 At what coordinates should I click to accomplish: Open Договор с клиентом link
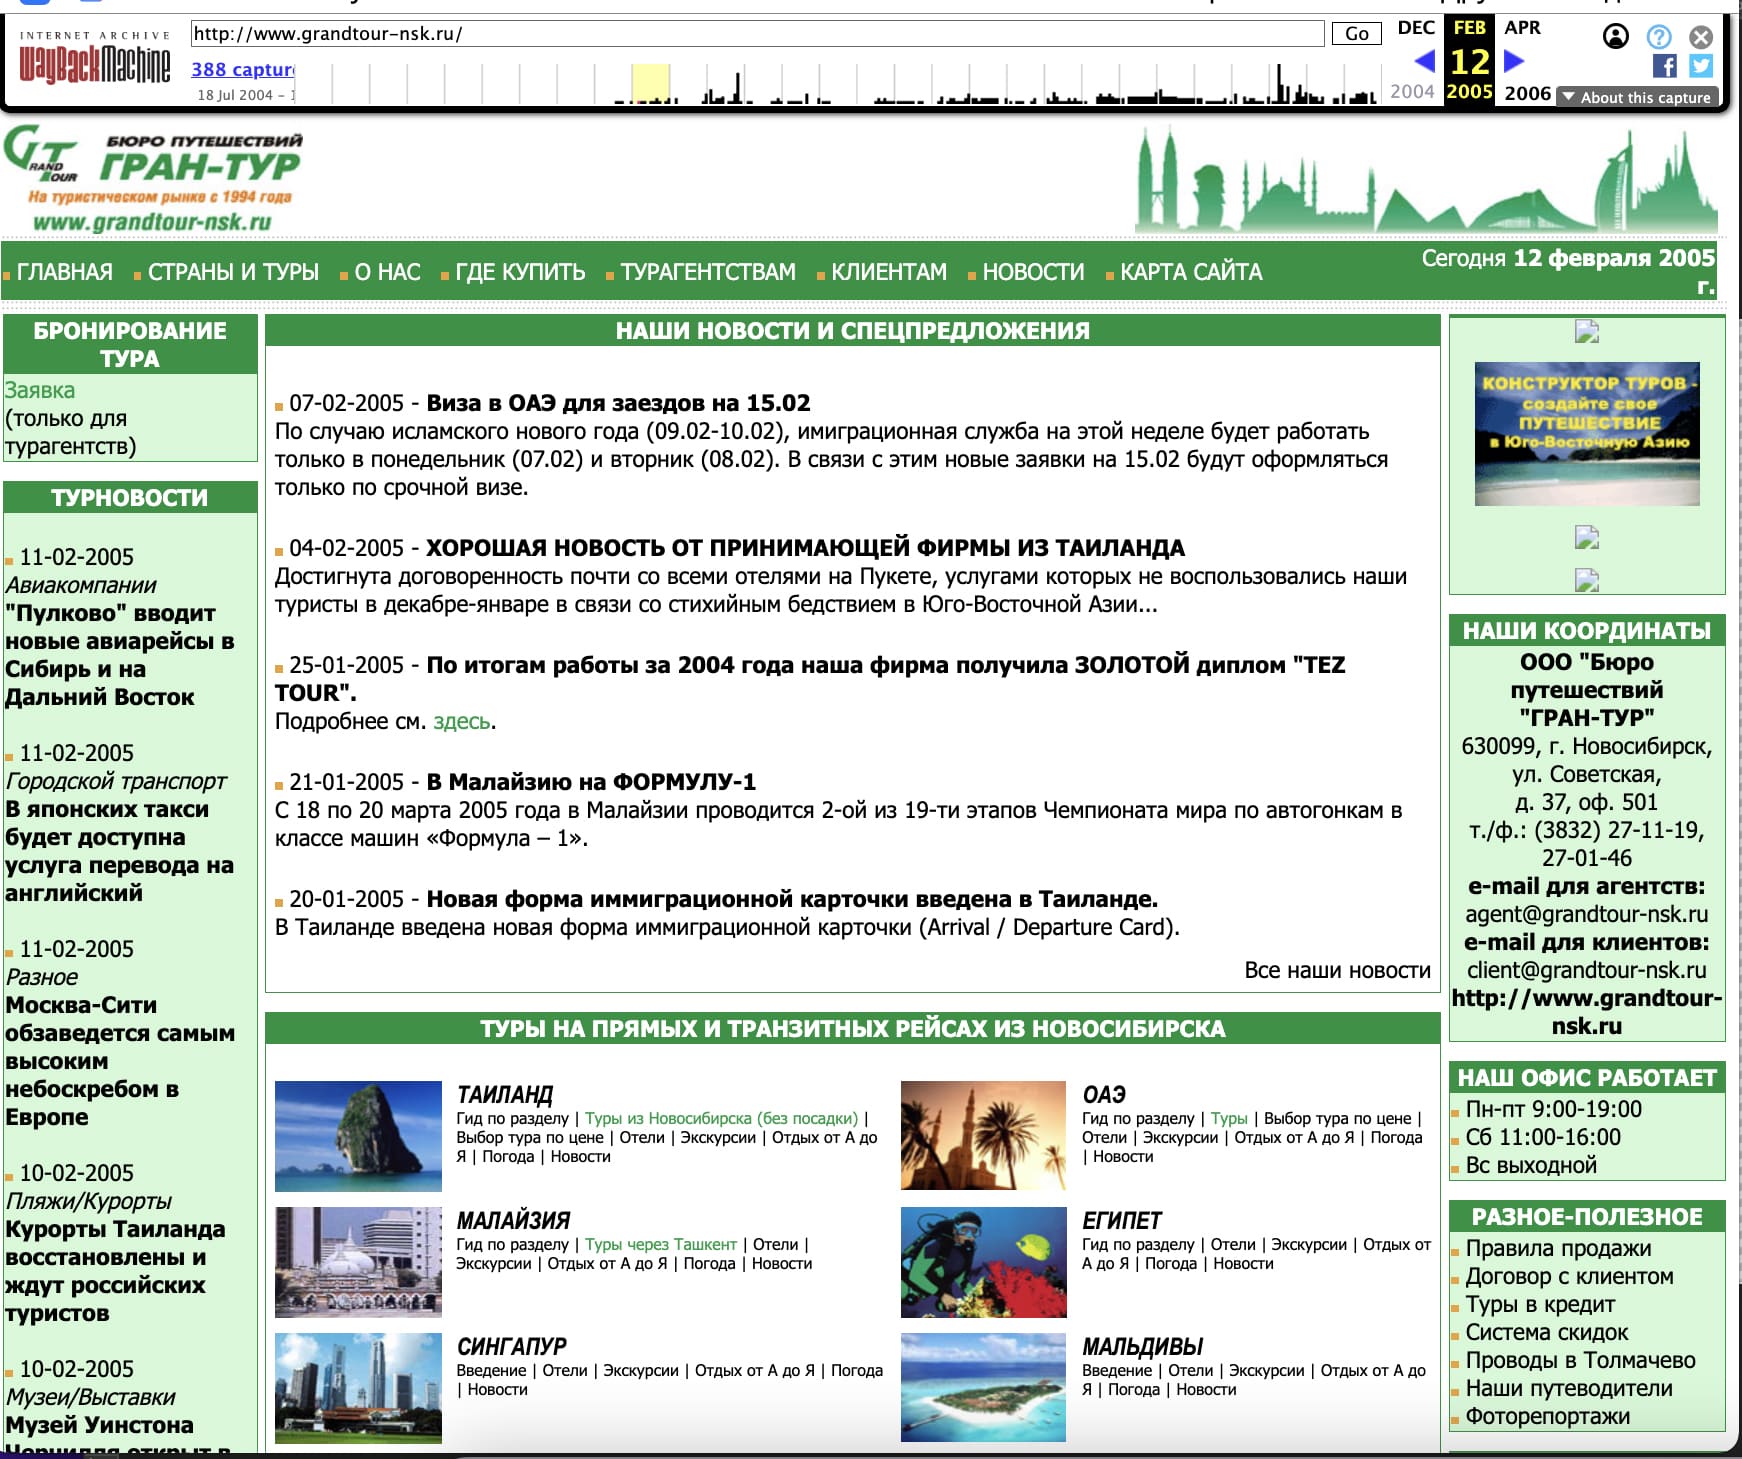tap(1569, 1276)
